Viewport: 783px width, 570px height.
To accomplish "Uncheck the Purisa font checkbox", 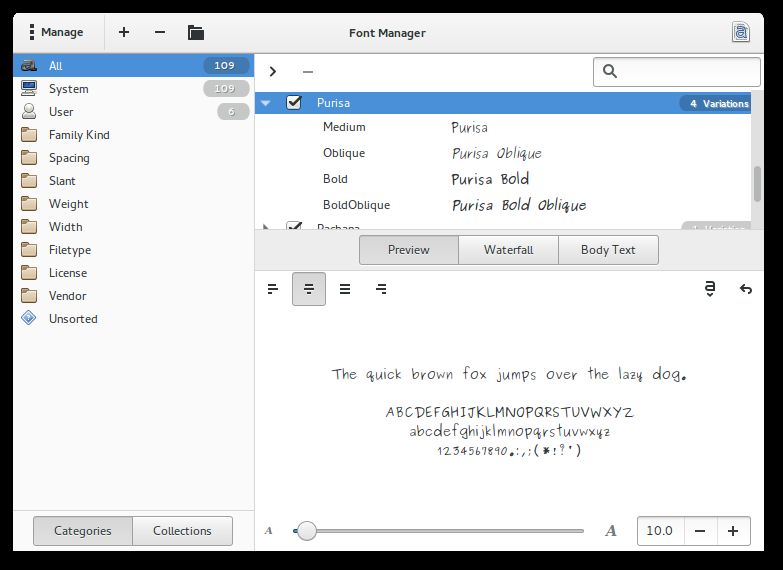I will point(294,102).
